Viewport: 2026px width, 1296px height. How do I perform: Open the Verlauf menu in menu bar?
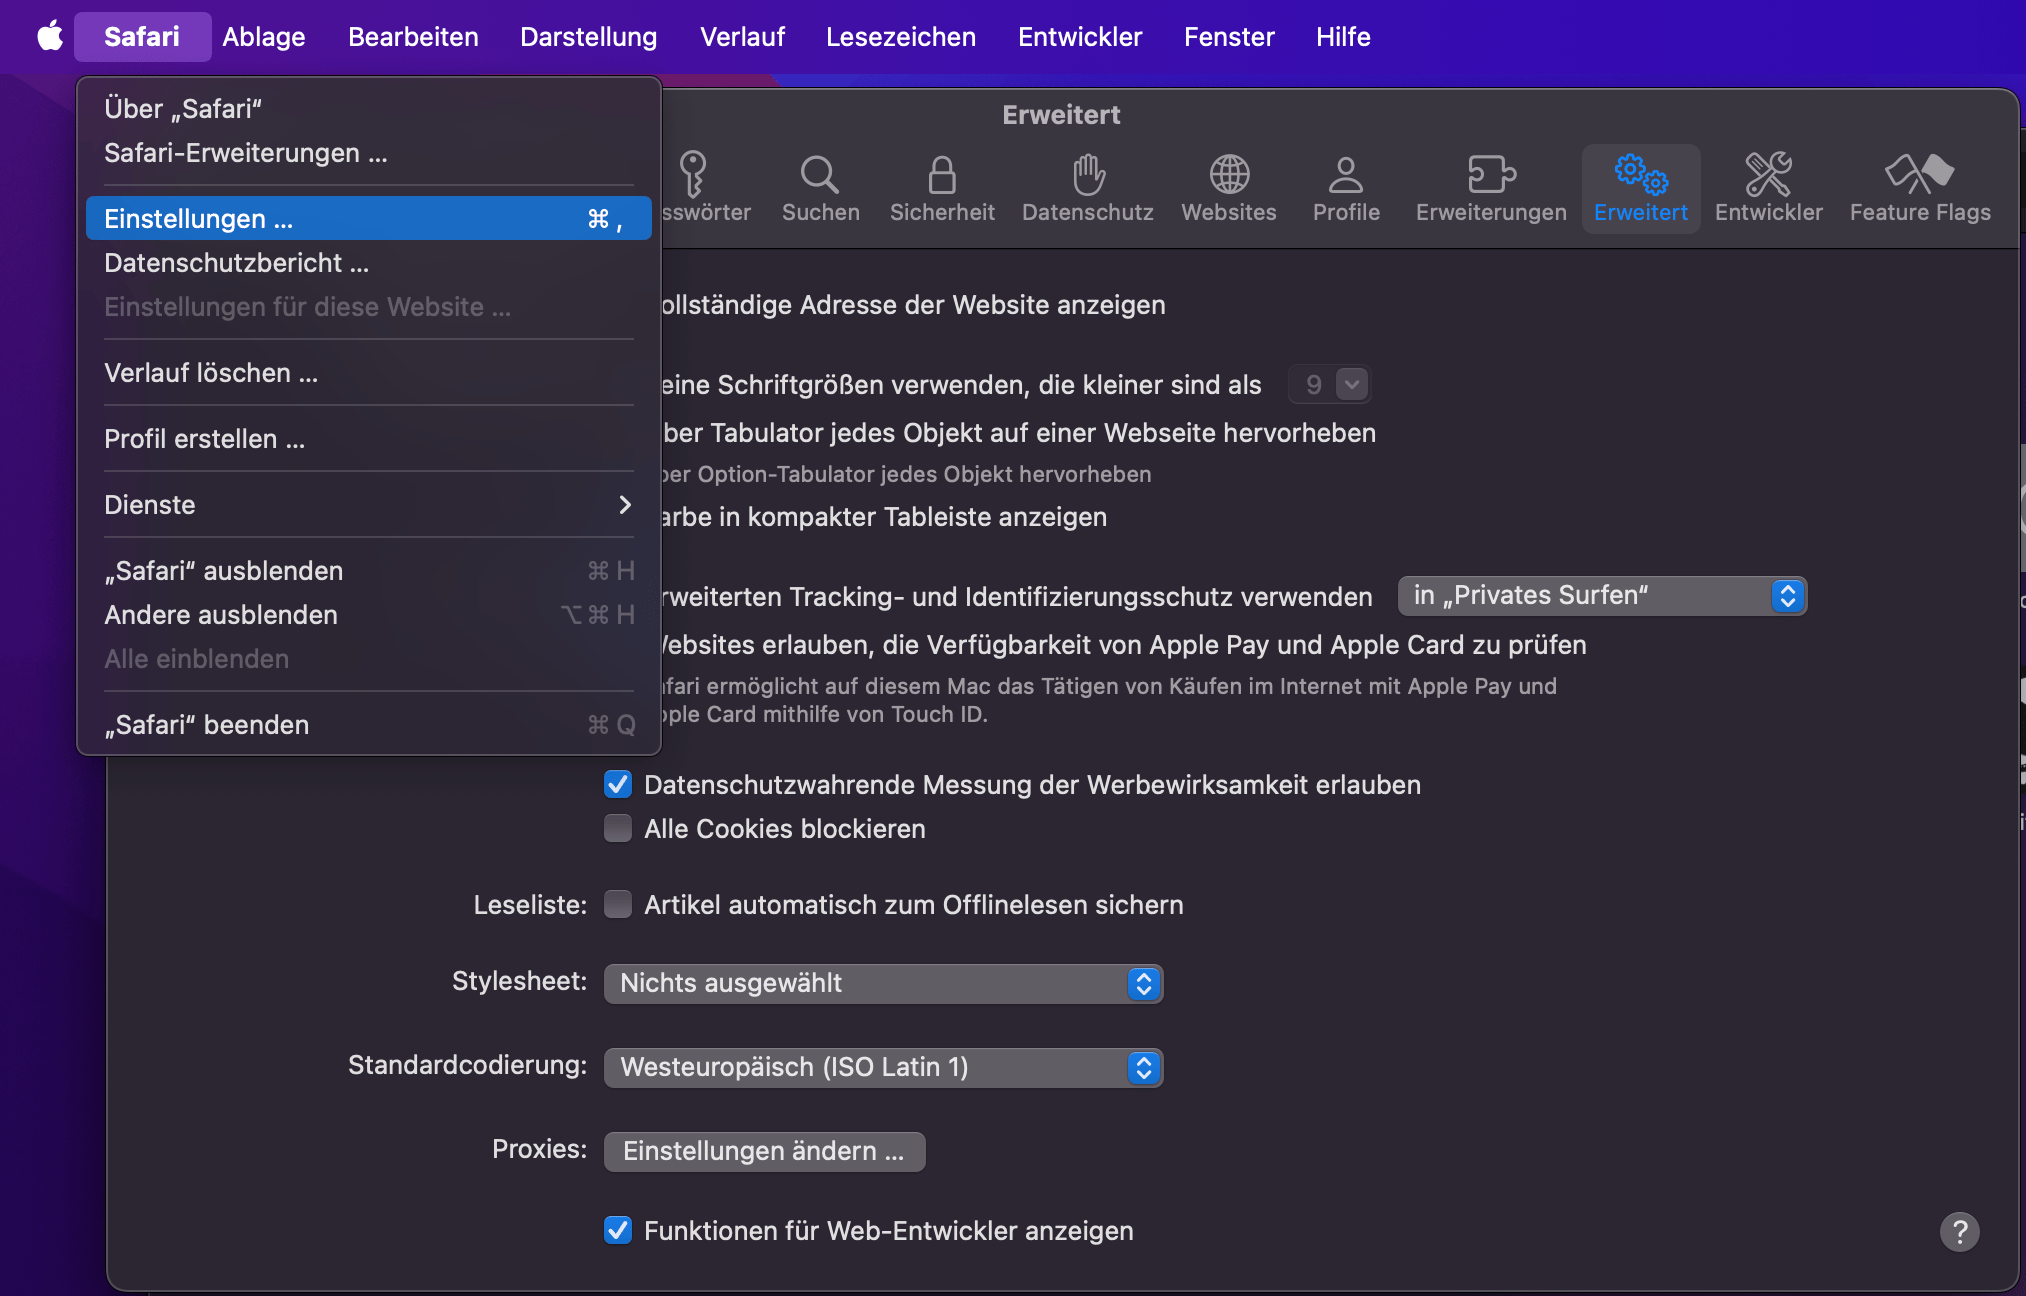tap(742, 37)
